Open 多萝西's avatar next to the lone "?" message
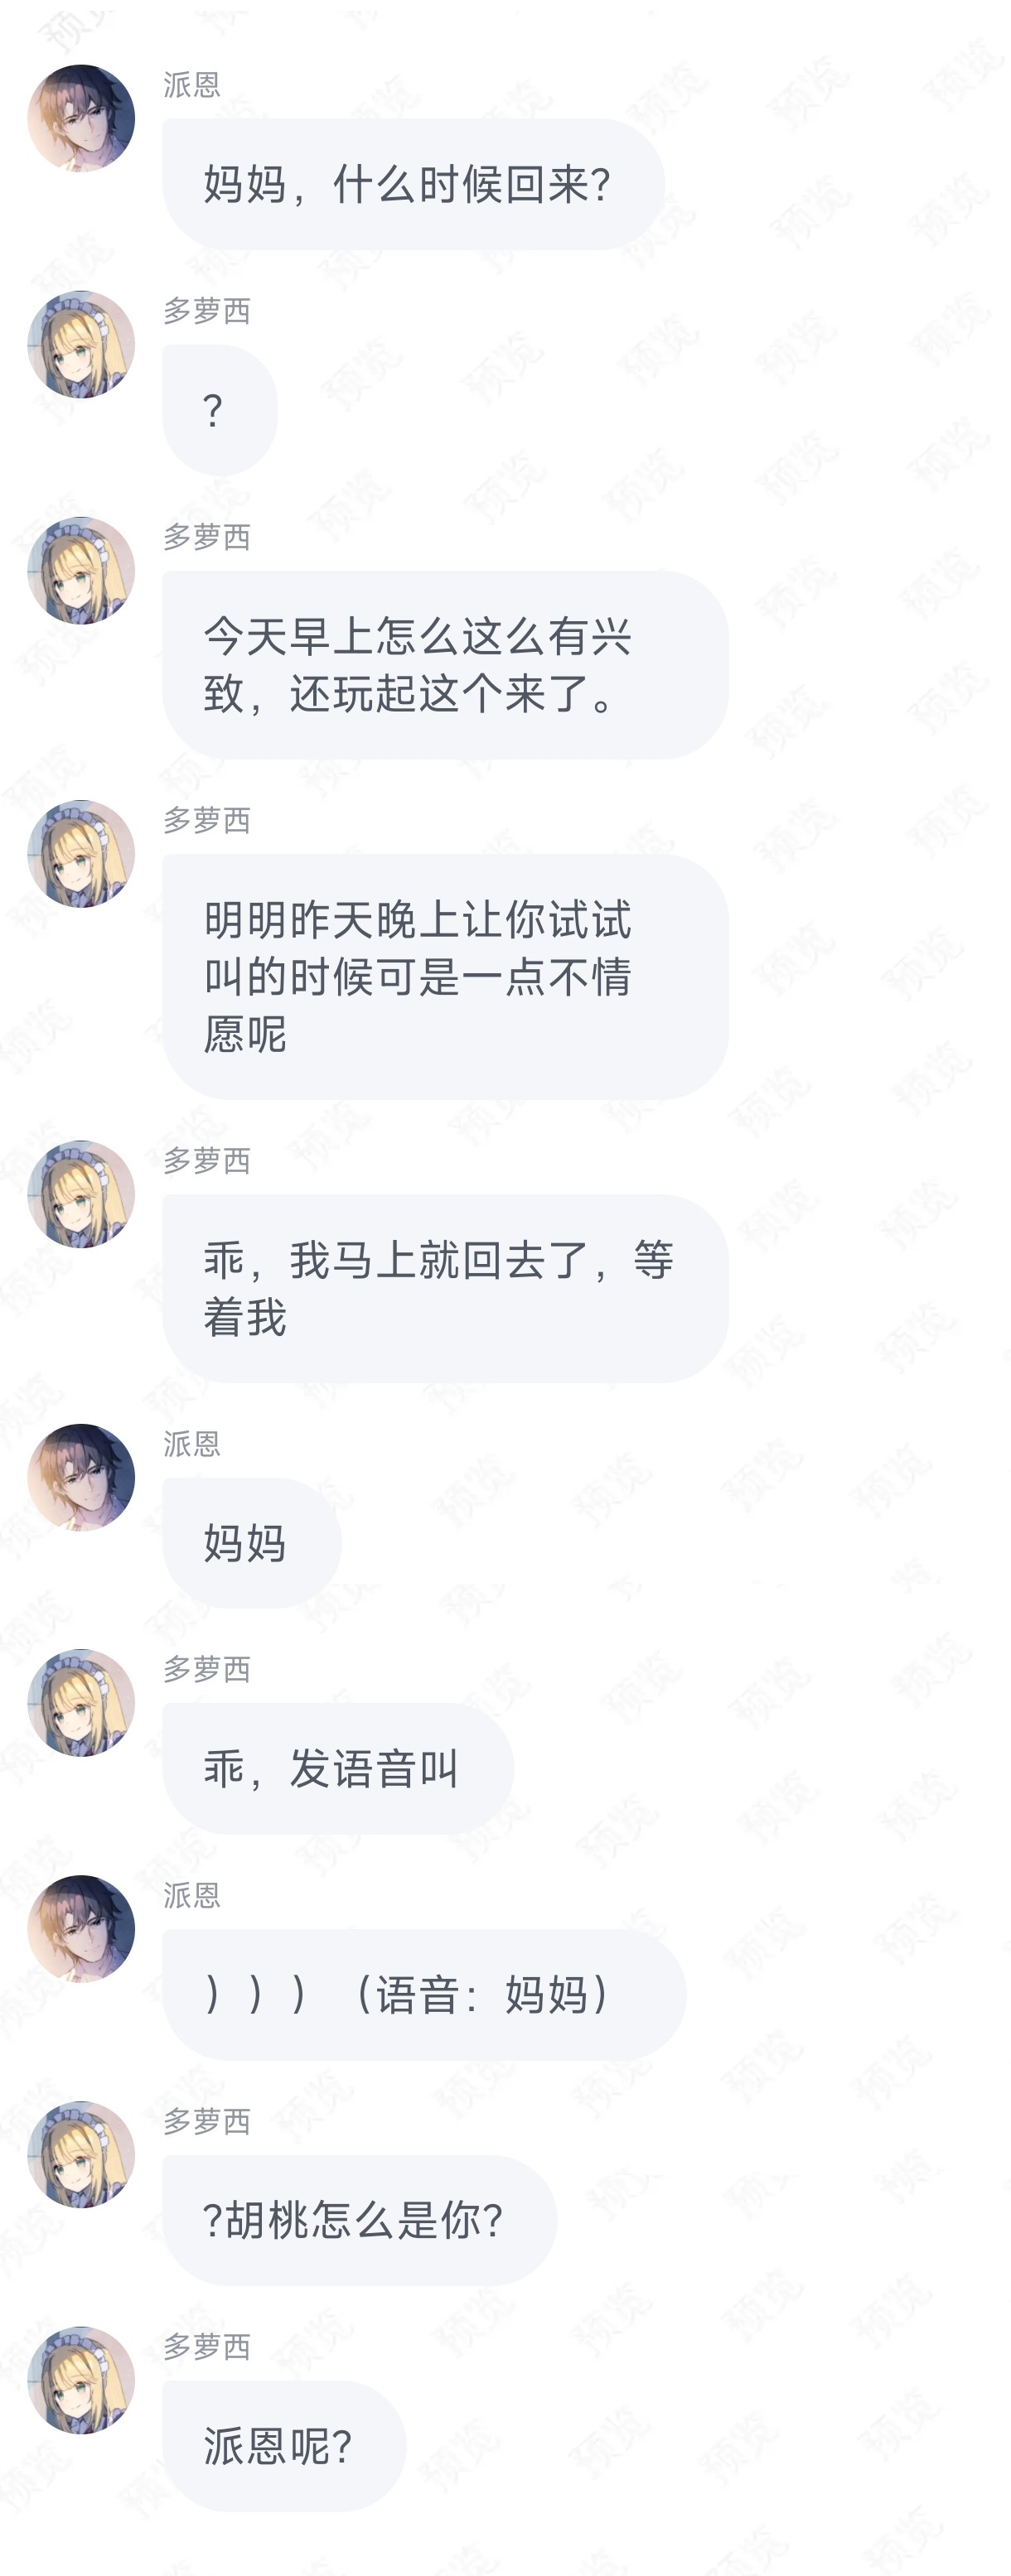The height and width of the screenshot is (2576, 1011). pos(81,344)
